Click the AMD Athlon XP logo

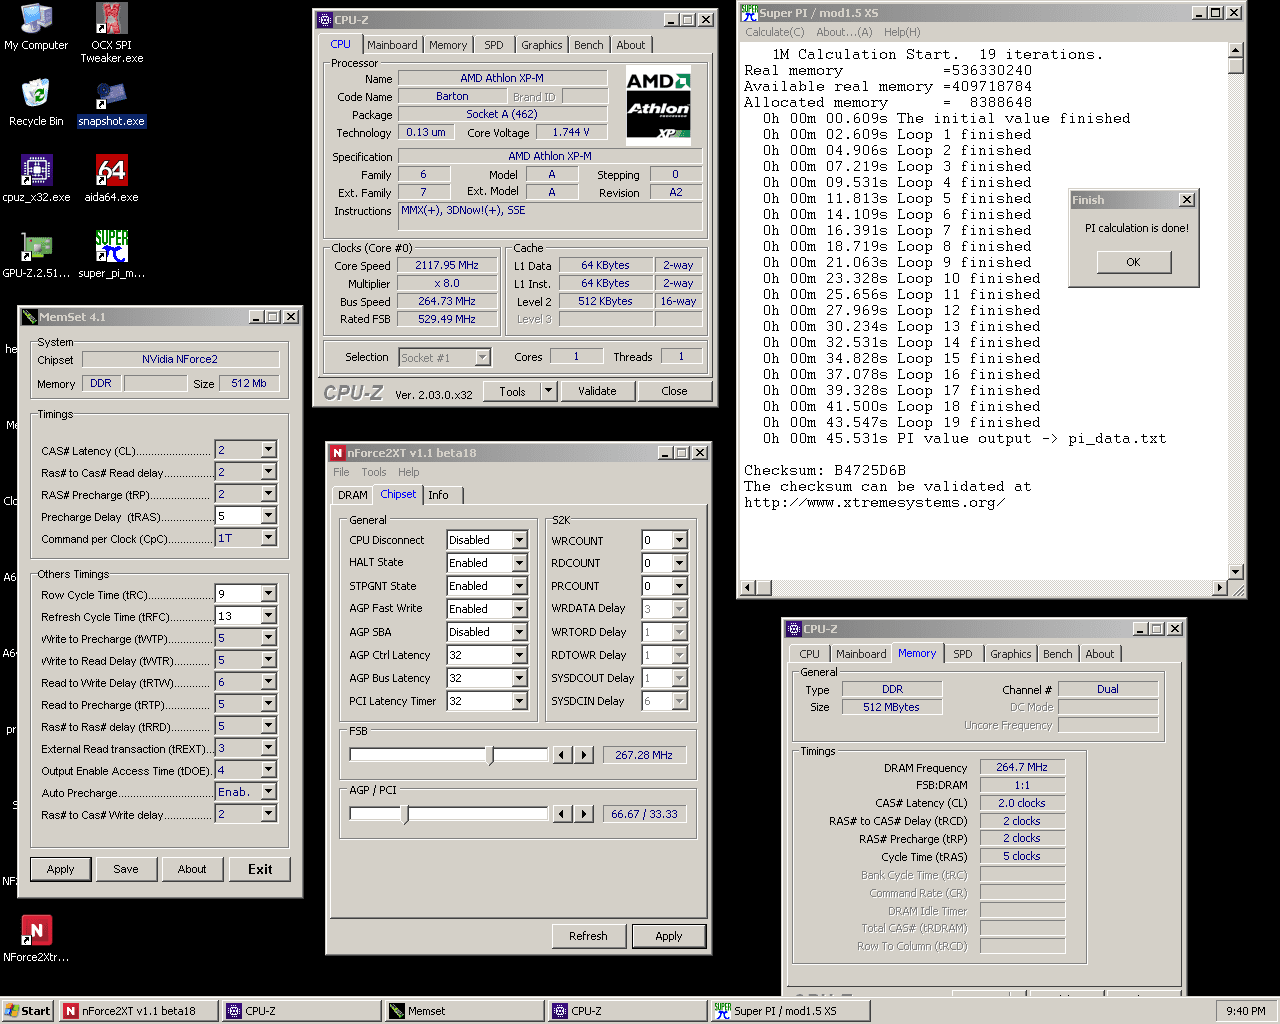click(658, 105)
